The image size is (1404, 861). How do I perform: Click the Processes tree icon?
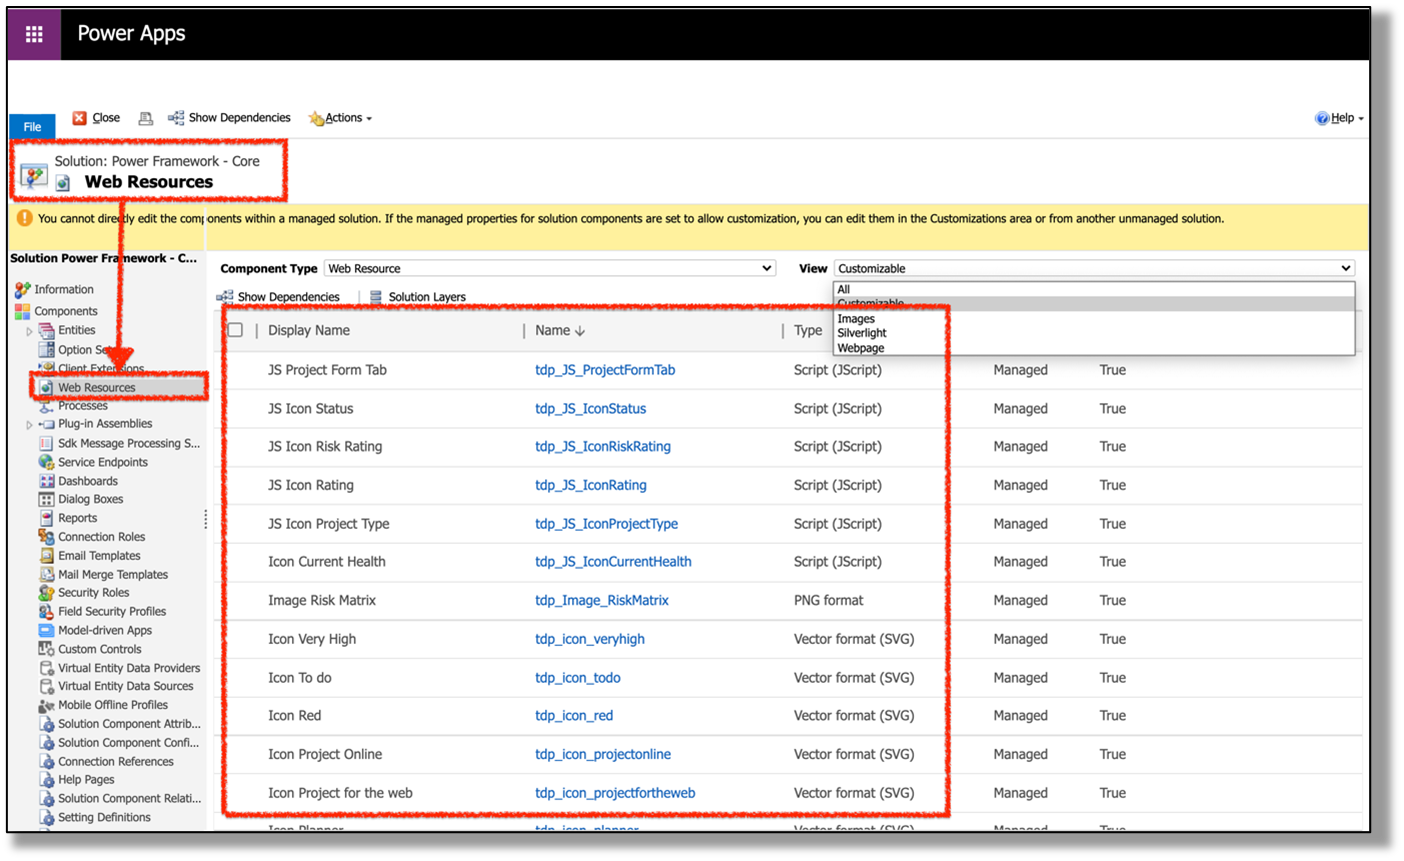coord(46,406)
